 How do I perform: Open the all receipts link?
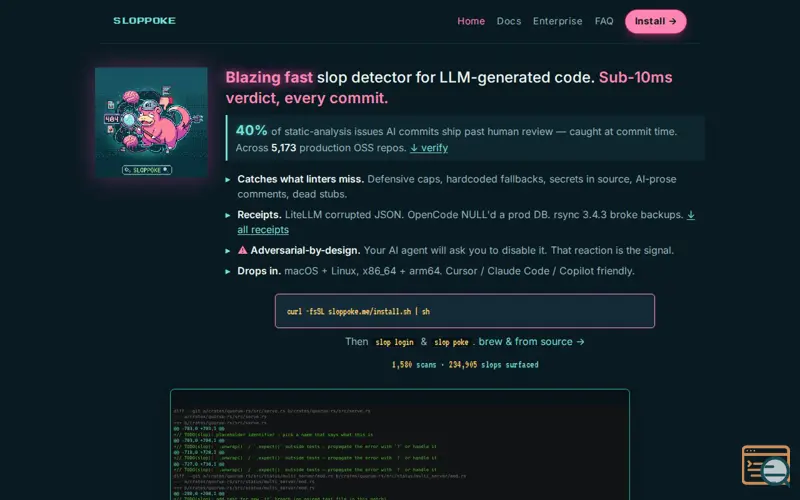263,230
